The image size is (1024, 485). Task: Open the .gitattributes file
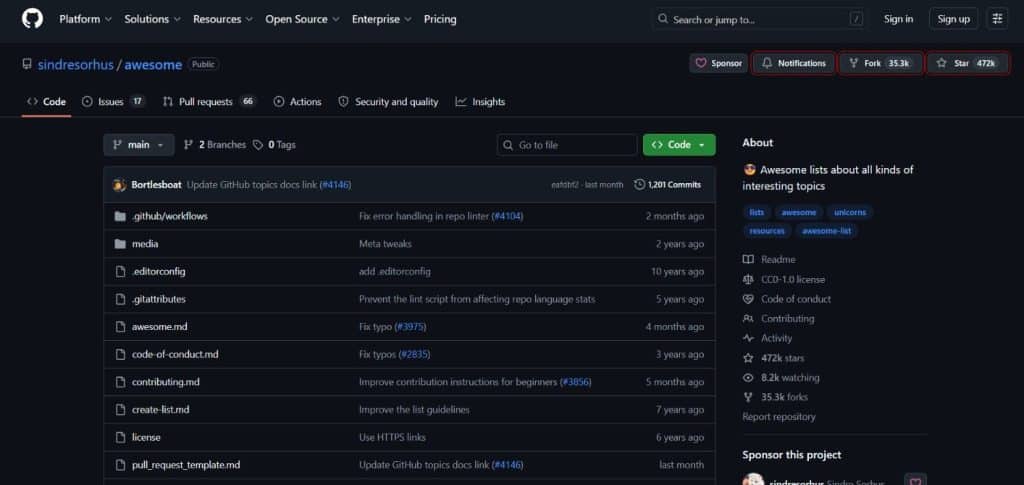(x=159, y=299)
